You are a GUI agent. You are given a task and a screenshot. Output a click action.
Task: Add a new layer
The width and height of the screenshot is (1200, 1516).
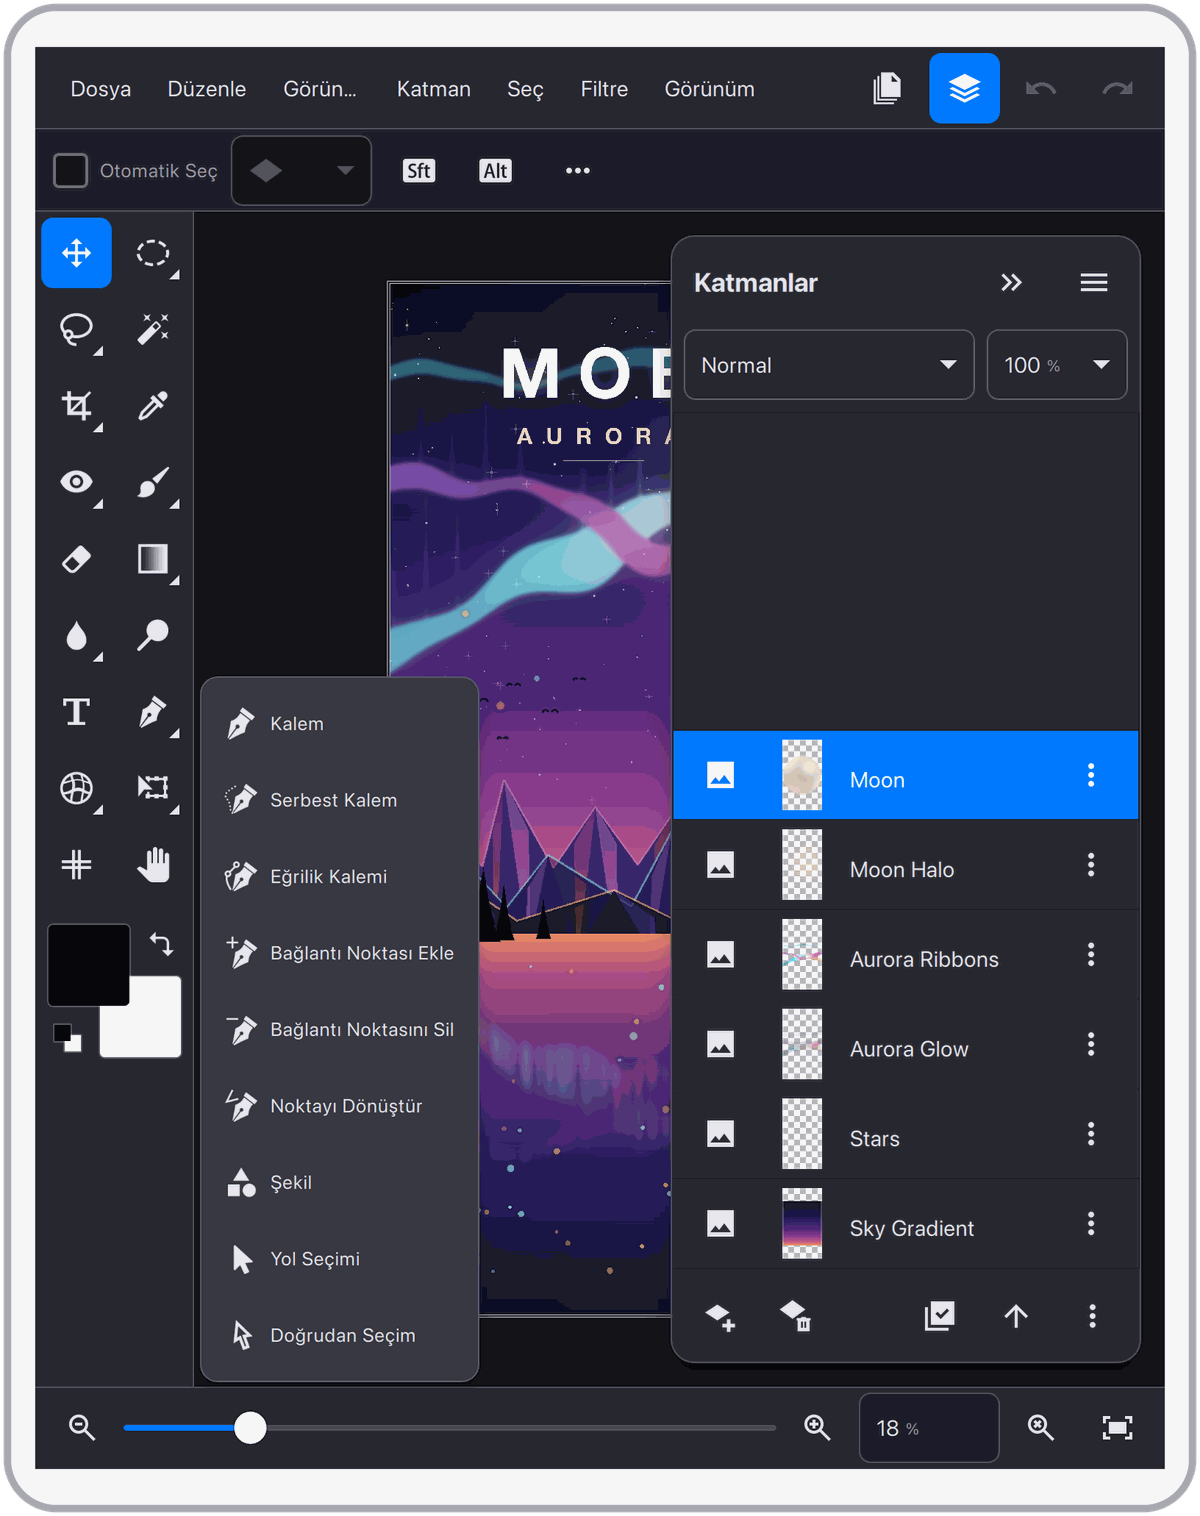point(720,1317)
